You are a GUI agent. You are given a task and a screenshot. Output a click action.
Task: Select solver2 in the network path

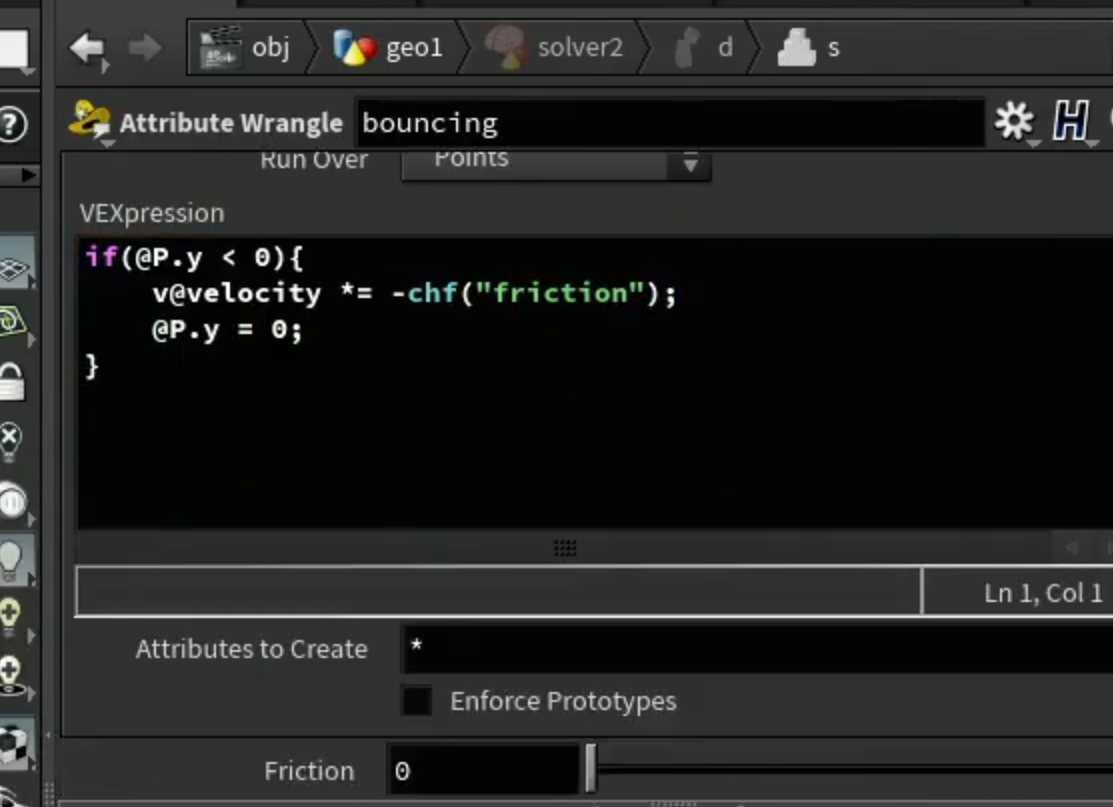pyautogui.click(x=554, y=48)
